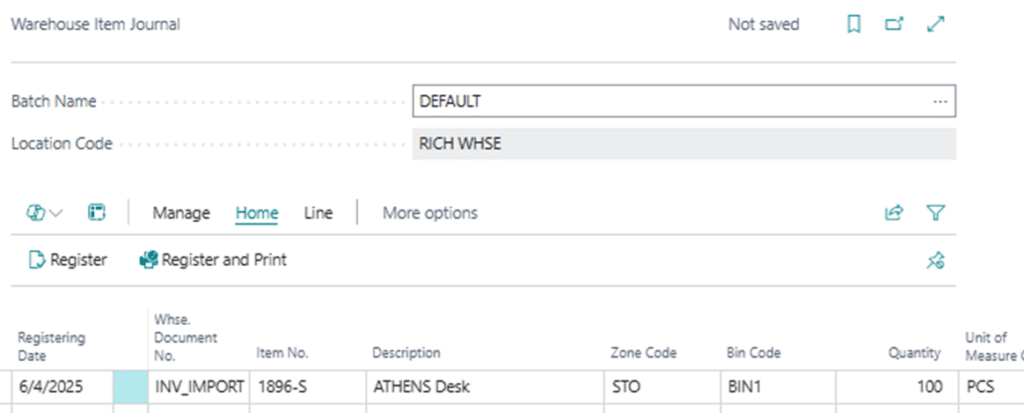Select the Home tab
1024x413 pixels.
257,213
